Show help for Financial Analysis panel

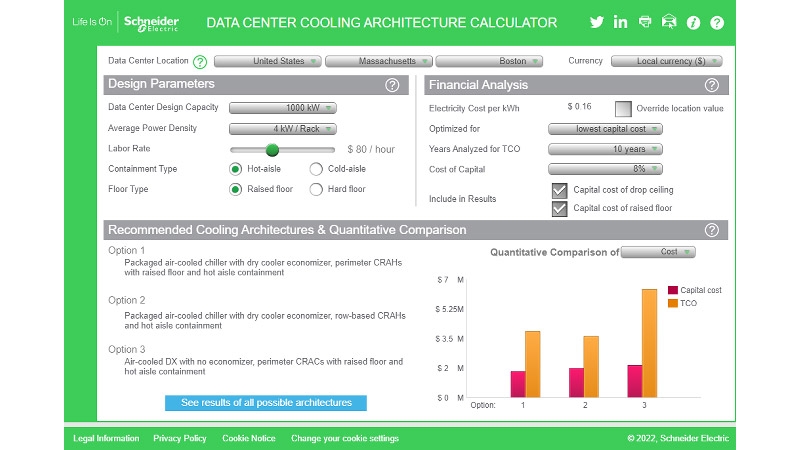712,85
